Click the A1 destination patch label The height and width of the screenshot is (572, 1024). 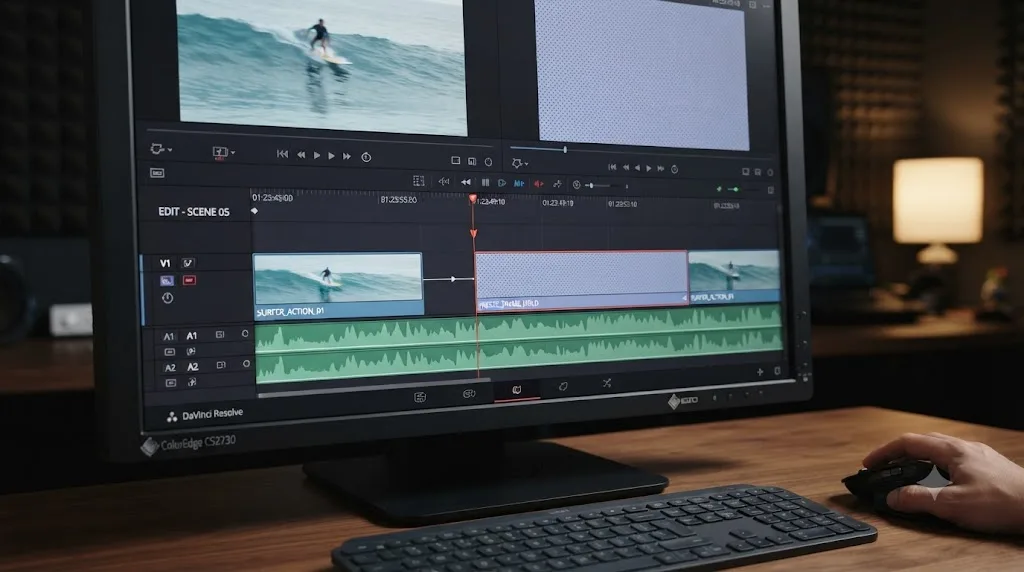(x=168, y=336)
